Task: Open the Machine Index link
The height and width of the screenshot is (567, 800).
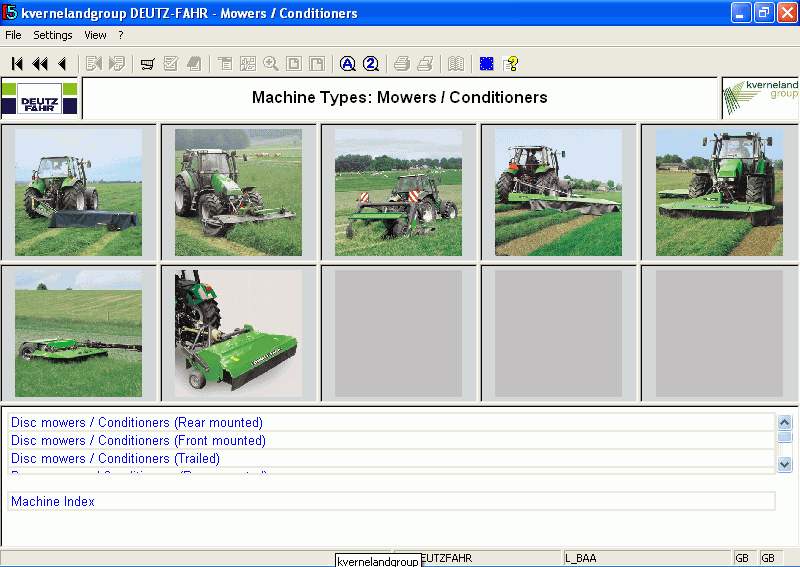Action: 53,501
